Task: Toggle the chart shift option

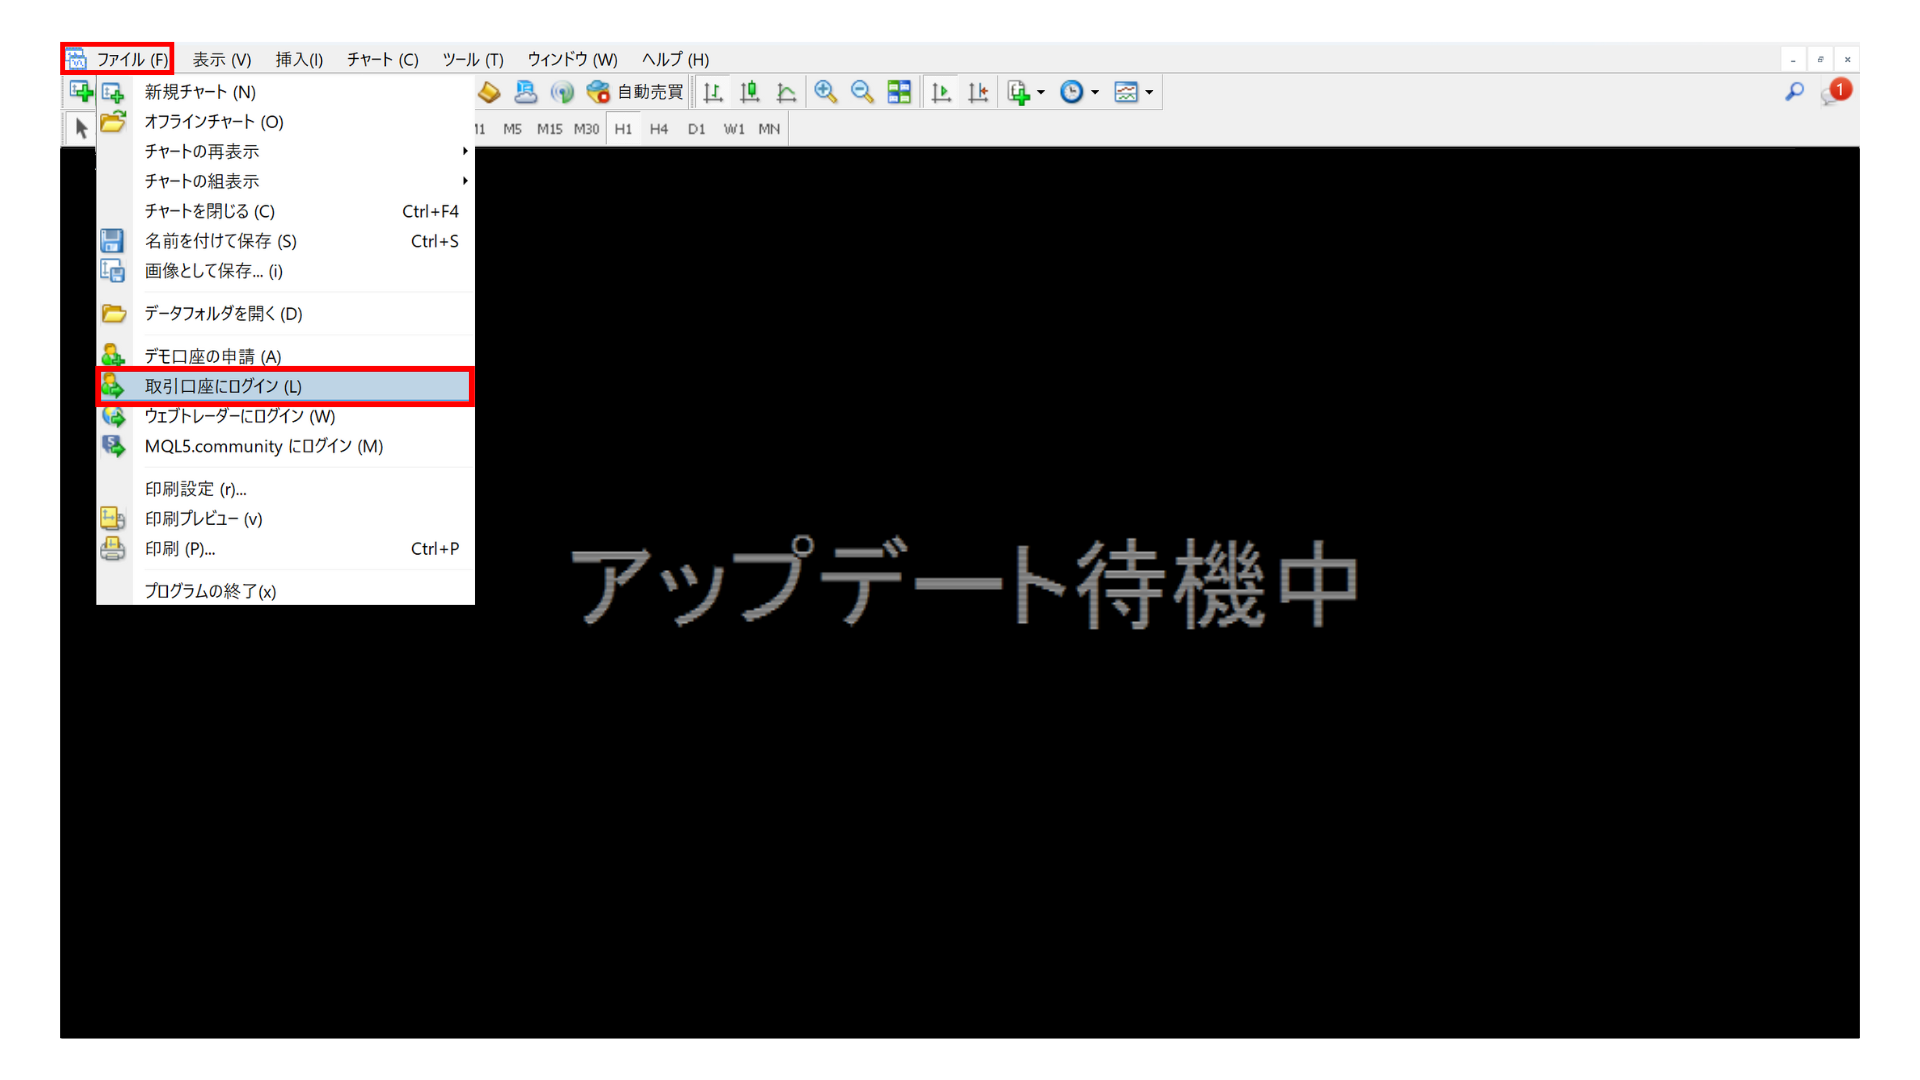Action: pos(978,91)
